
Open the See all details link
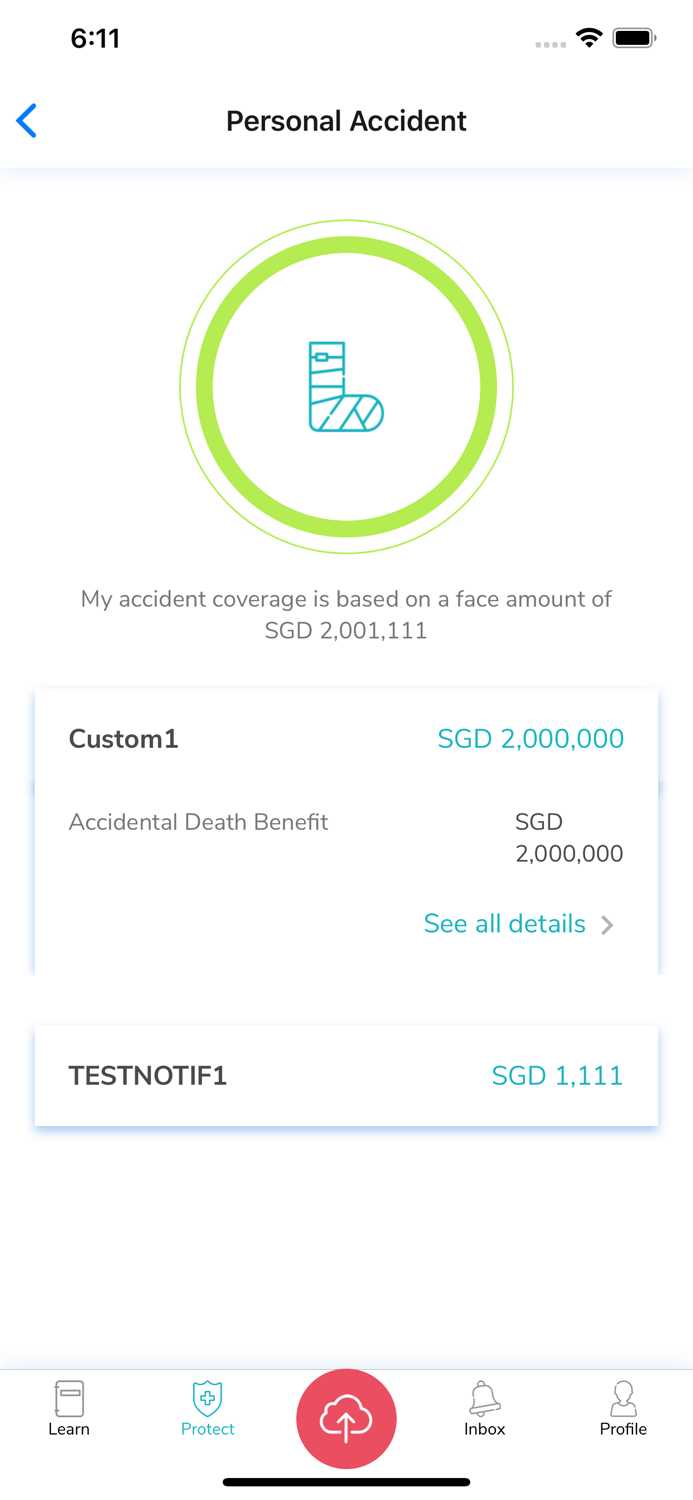(504, 924)
